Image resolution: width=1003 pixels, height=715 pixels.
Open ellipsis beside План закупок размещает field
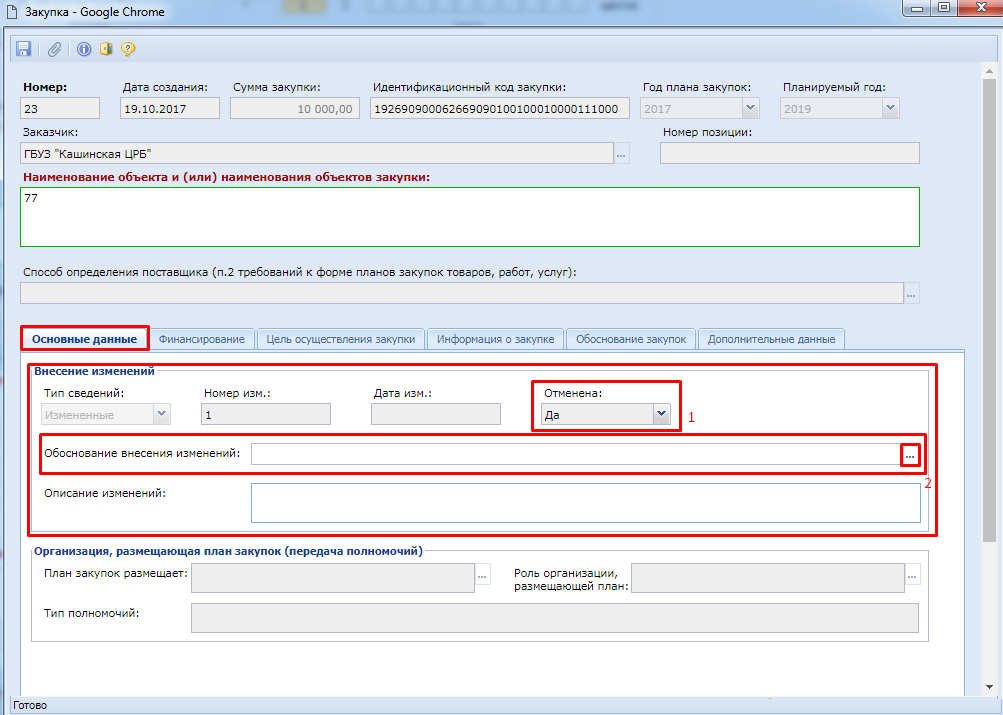pos(483,576)
